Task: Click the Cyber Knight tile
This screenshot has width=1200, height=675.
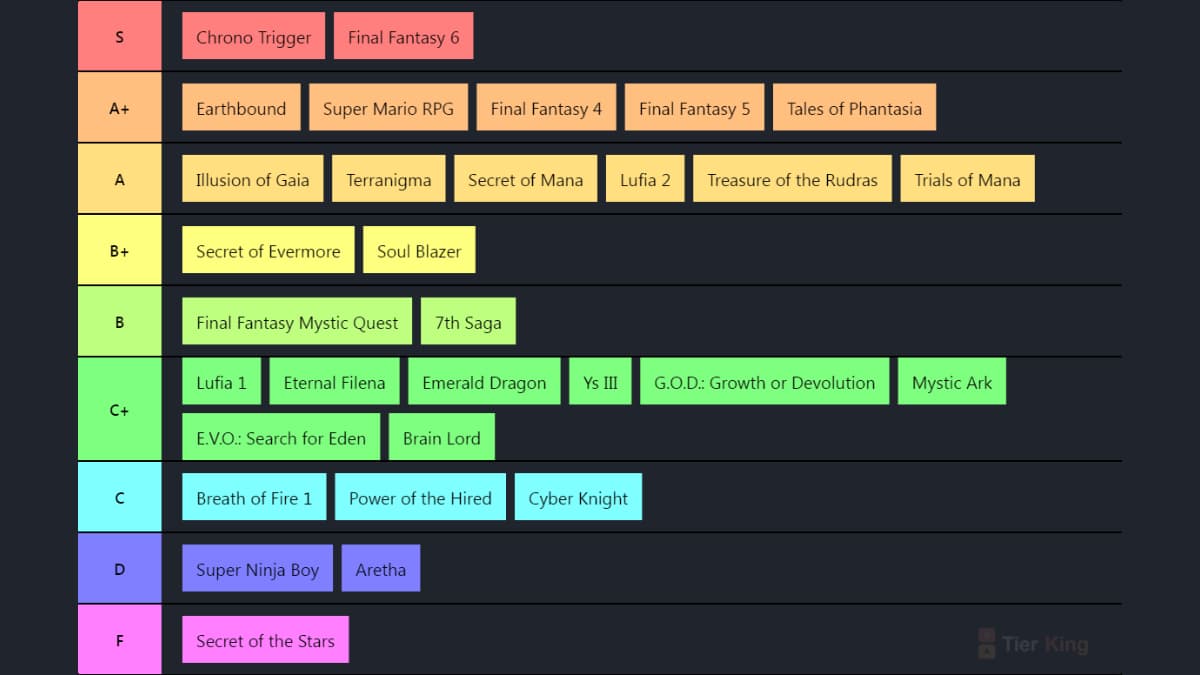Action: point(578,497)
